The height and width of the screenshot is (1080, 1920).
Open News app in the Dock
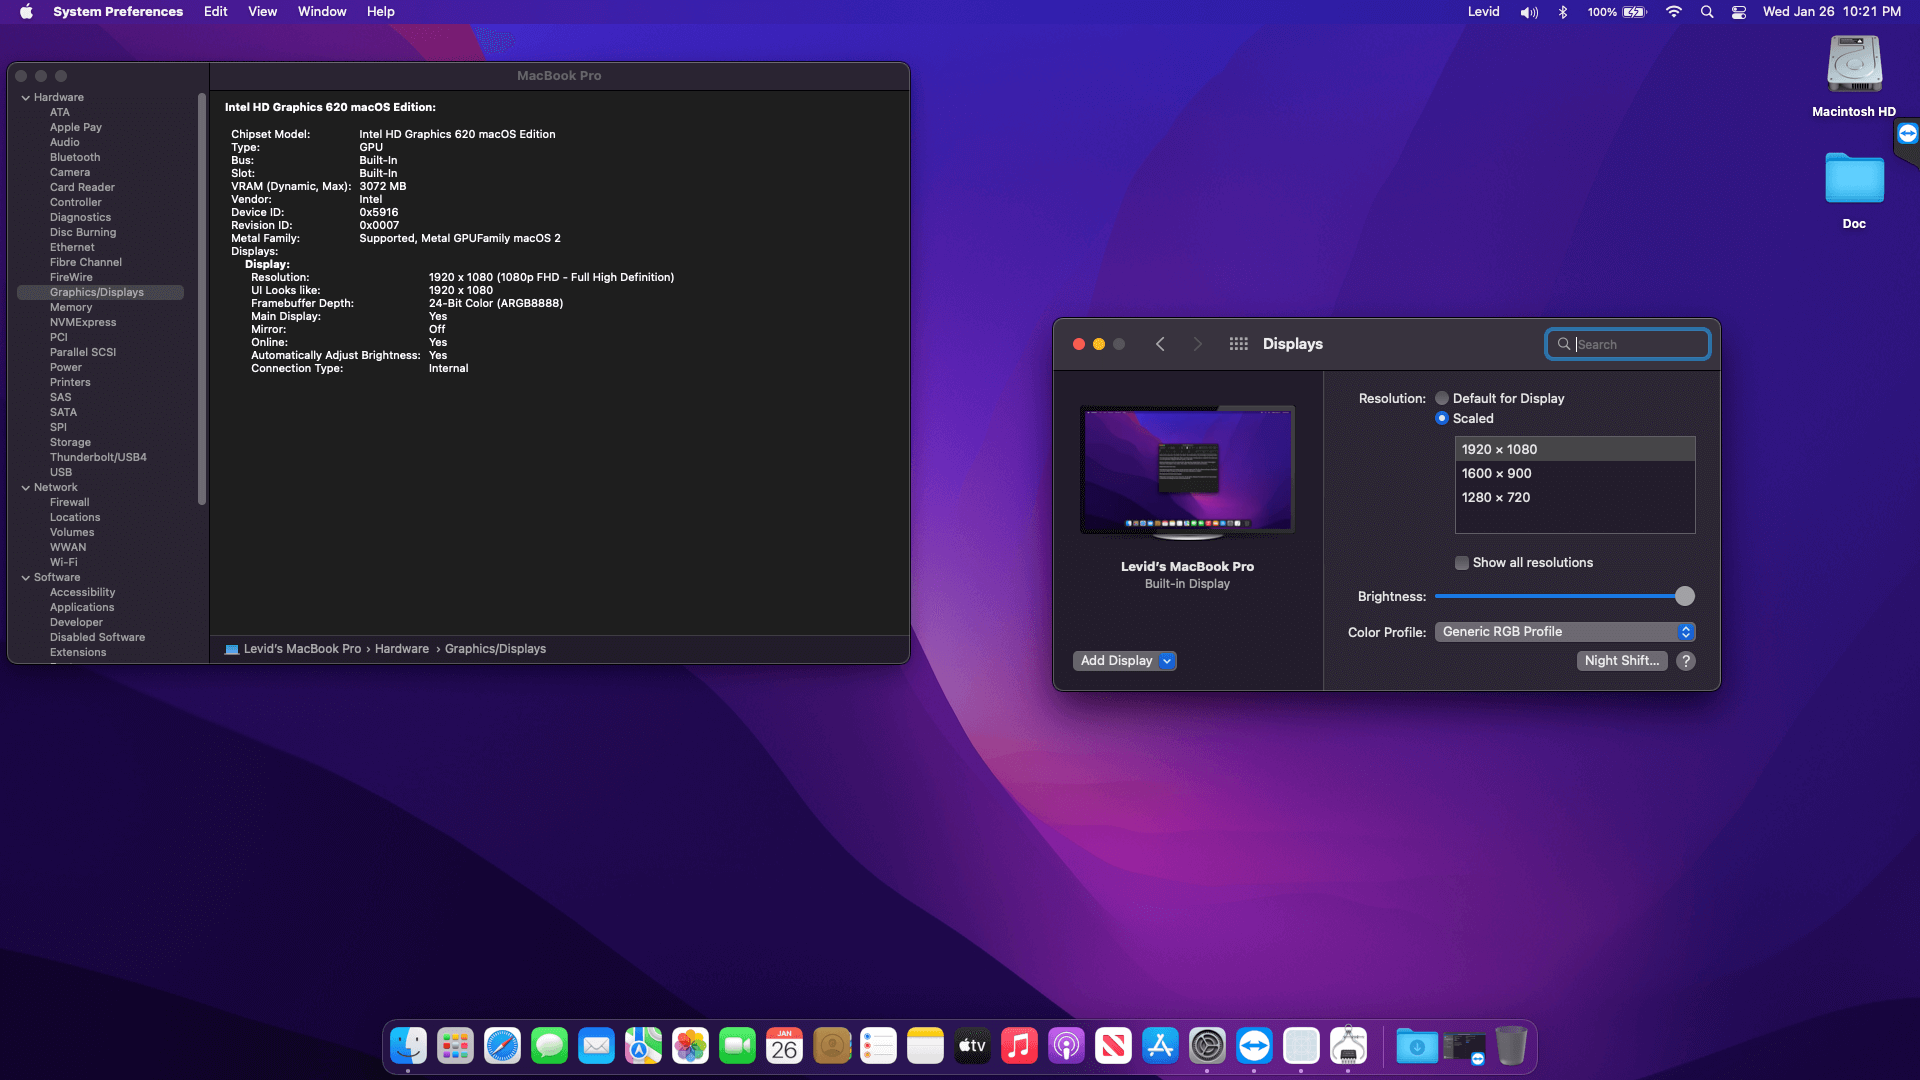click(x=1113, y=1046)
